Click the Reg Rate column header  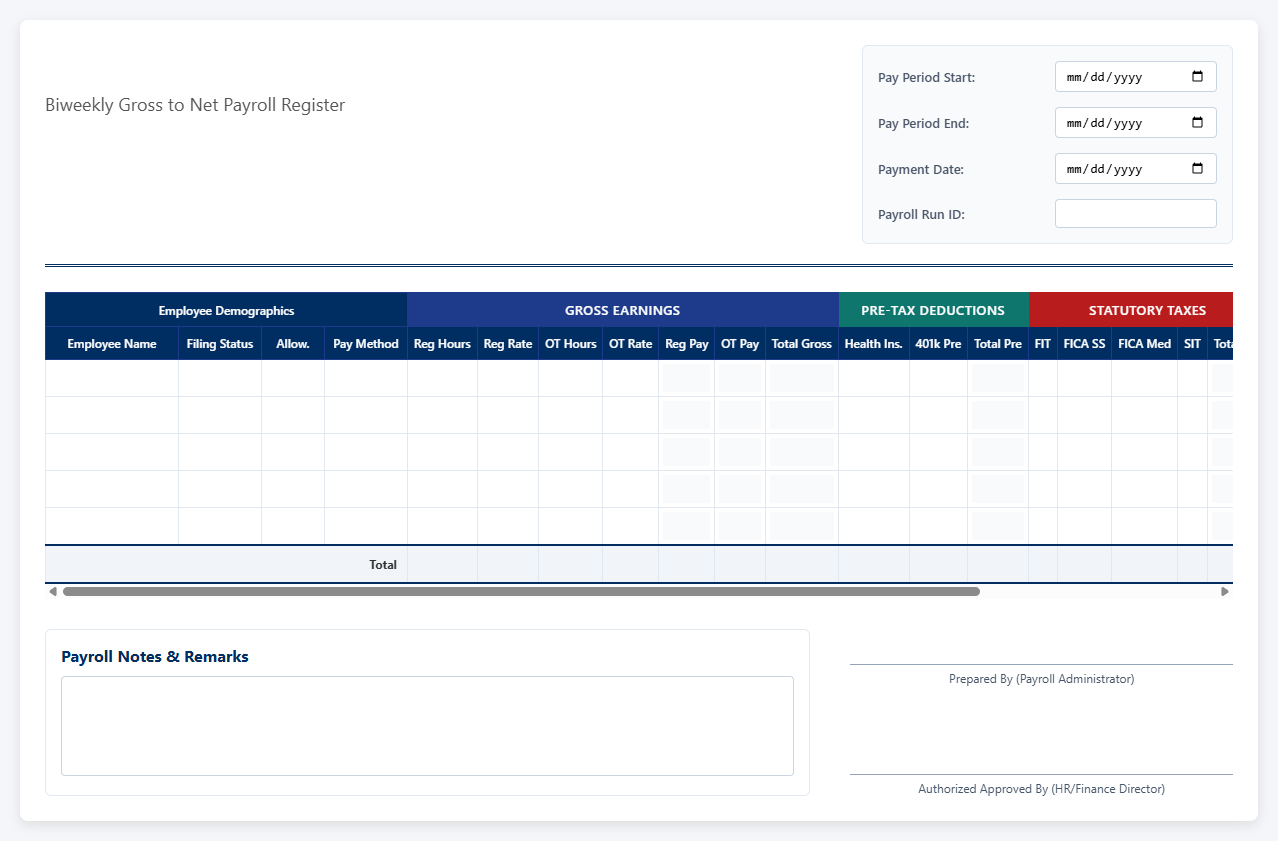coord(508,344)
